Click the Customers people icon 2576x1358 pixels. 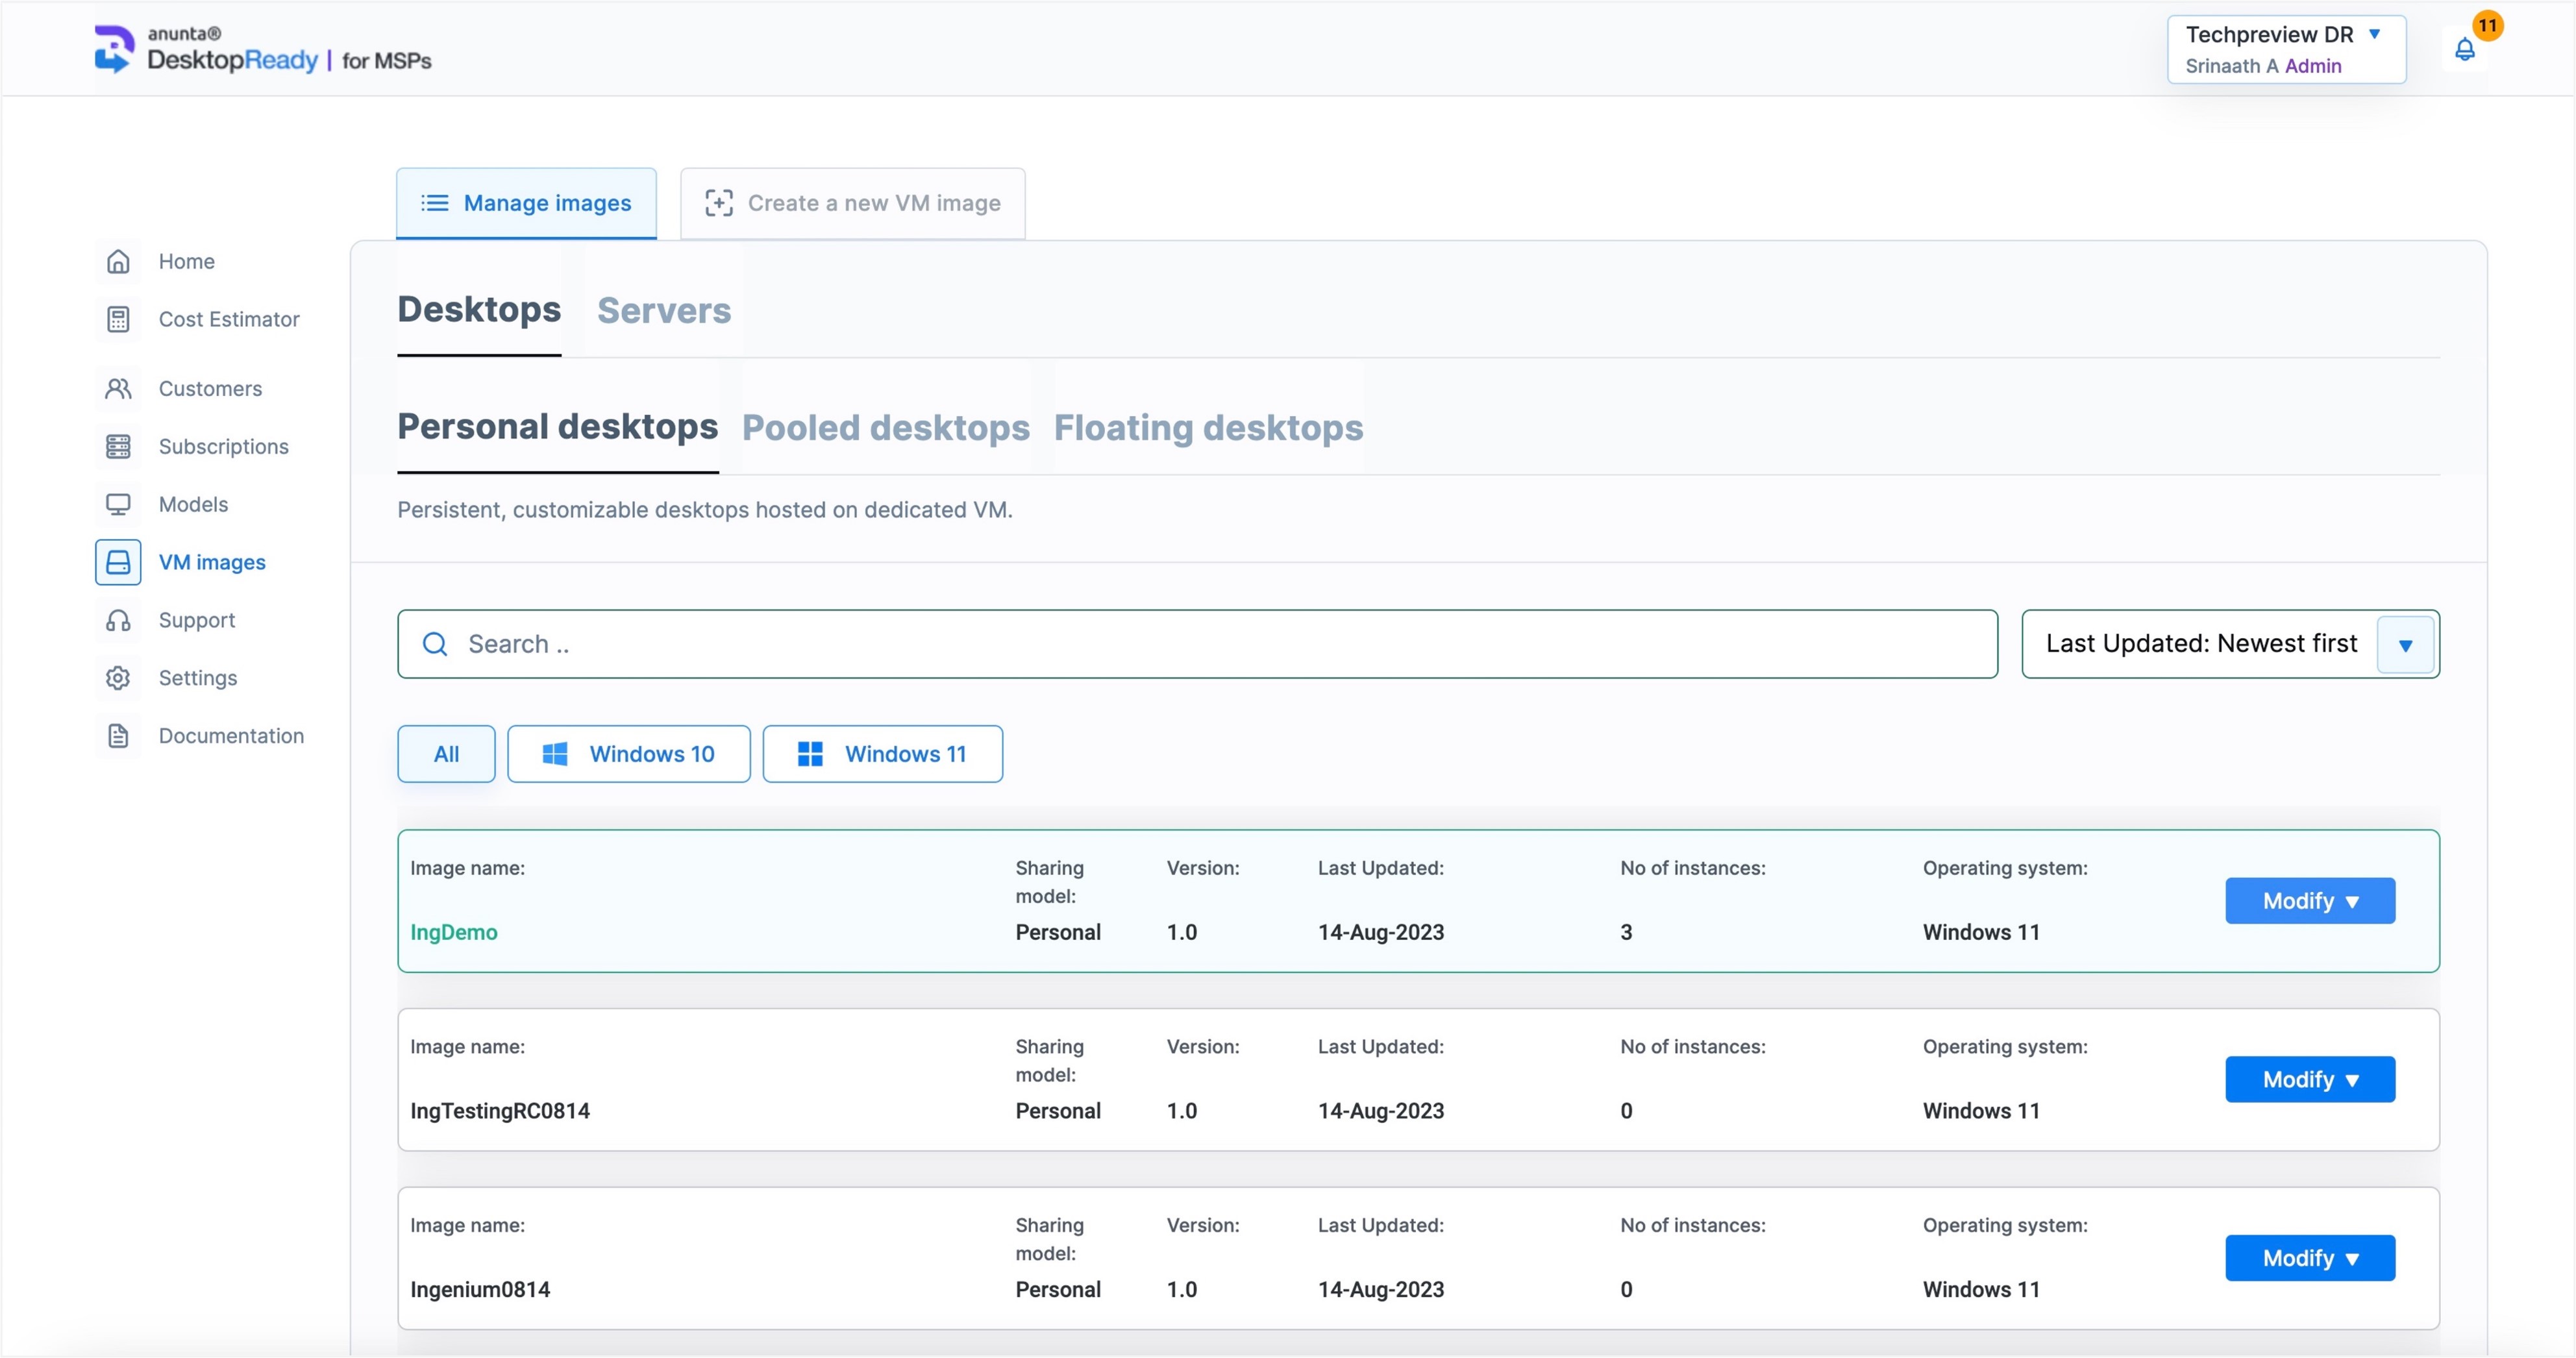118,388
